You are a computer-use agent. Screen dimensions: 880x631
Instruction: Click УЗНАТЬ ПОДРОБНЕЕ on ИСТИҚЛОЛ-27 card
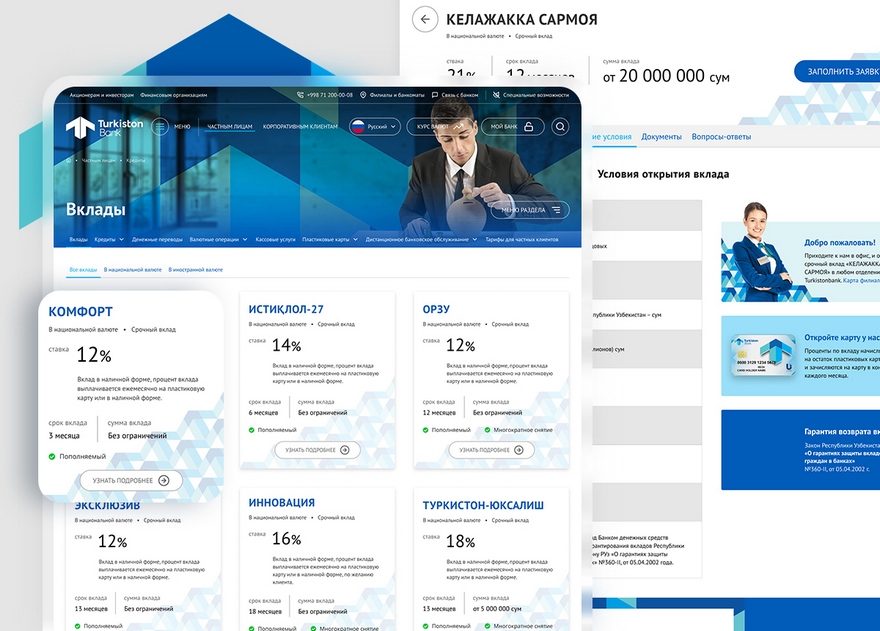[317, 450]
